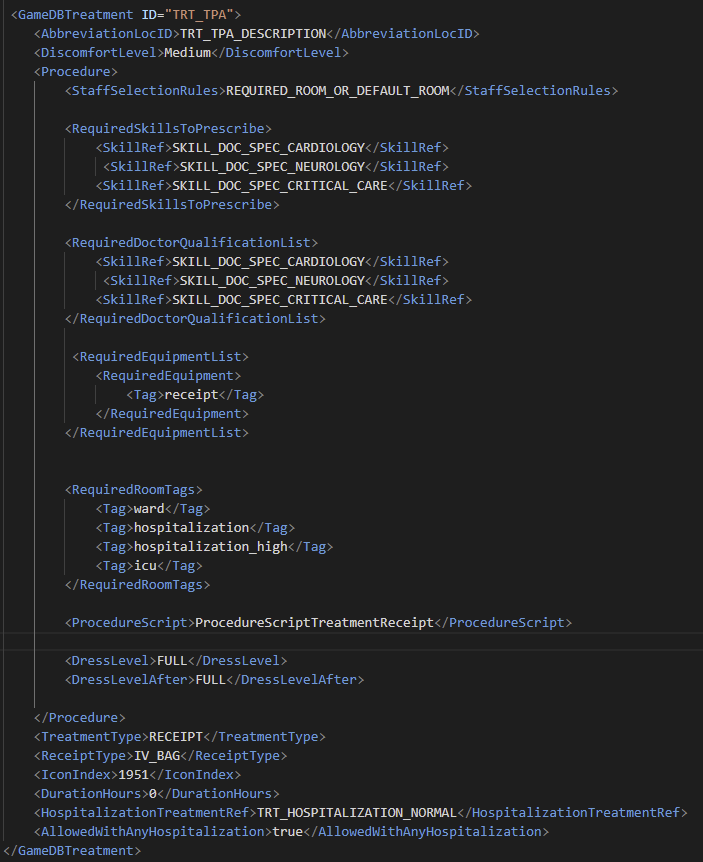The width and height of the screenshot is (703, 862).
Task: Click the closing RequiredRoomTags tag
Action: coord(137,584)
